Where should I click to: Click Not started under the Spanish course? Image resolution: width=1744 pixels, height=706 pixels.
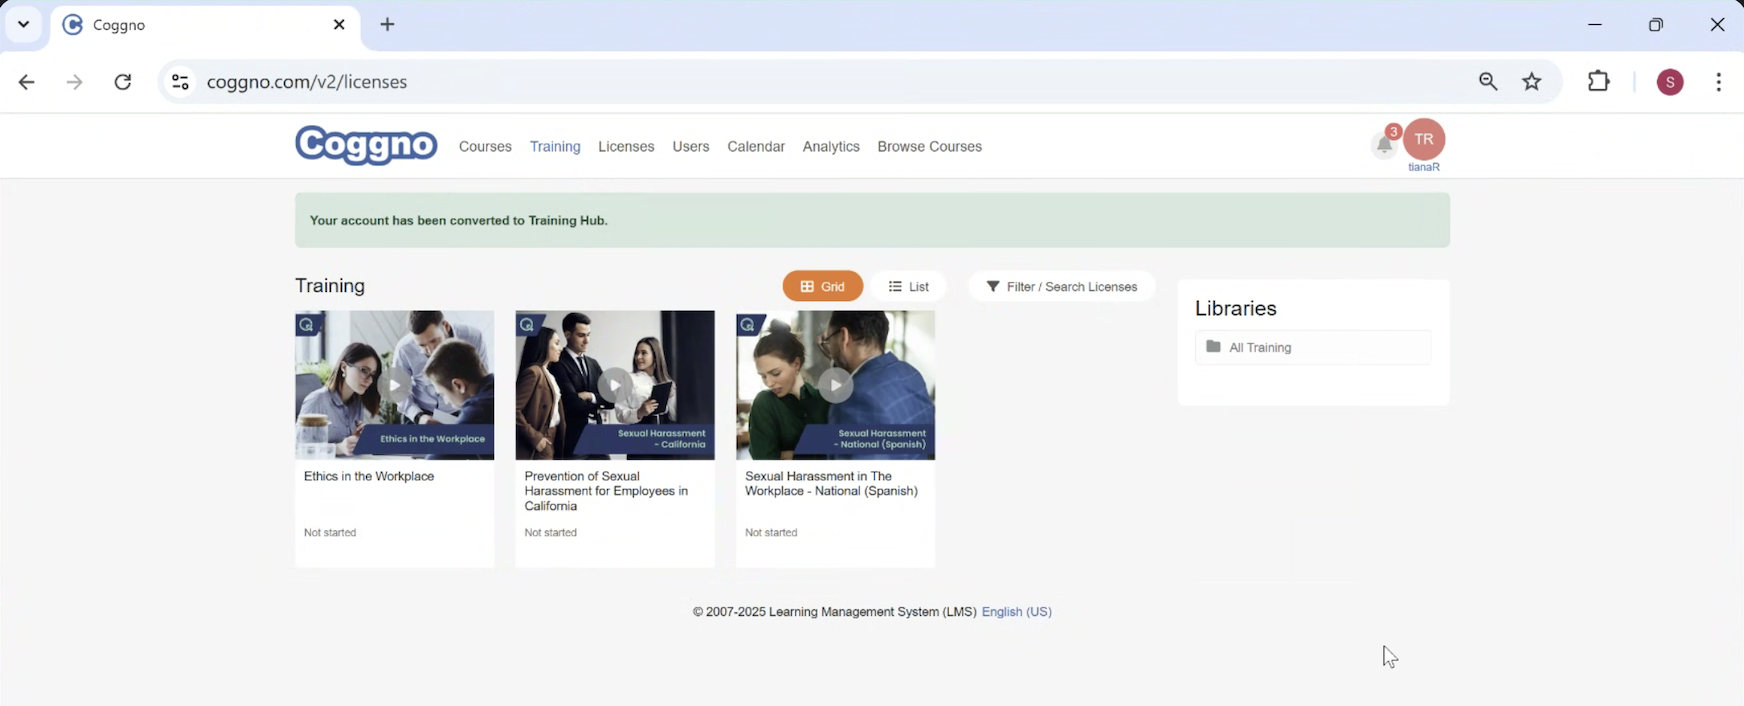(x=771, y=532)
